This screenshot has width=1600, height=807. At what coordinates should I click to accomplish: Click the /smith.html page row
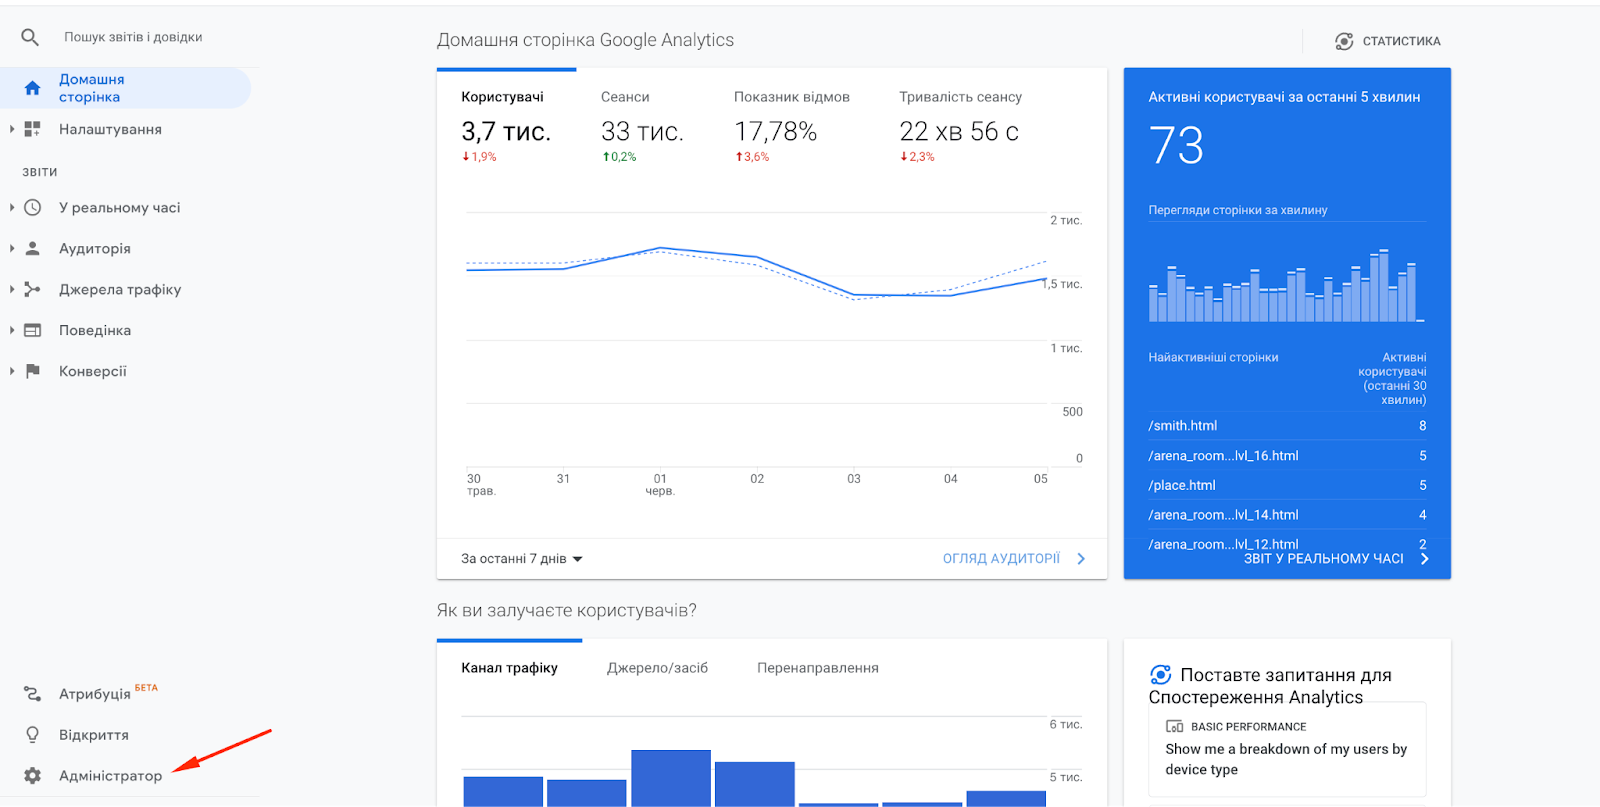1287,426
